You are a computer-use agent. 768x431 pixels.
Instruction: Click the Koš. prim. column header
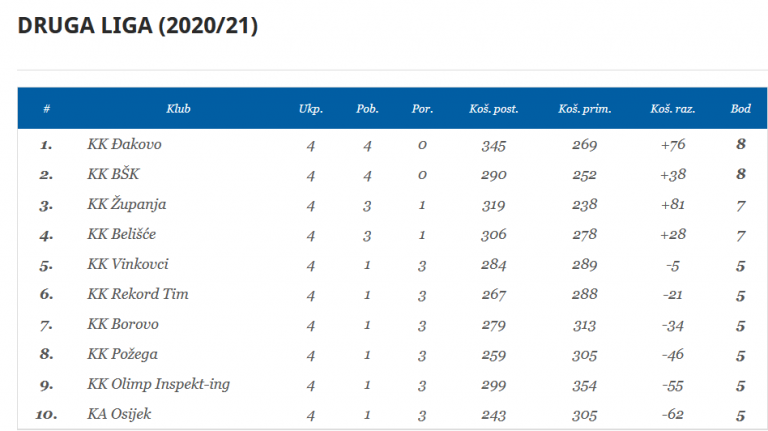[x=584, y=109]
